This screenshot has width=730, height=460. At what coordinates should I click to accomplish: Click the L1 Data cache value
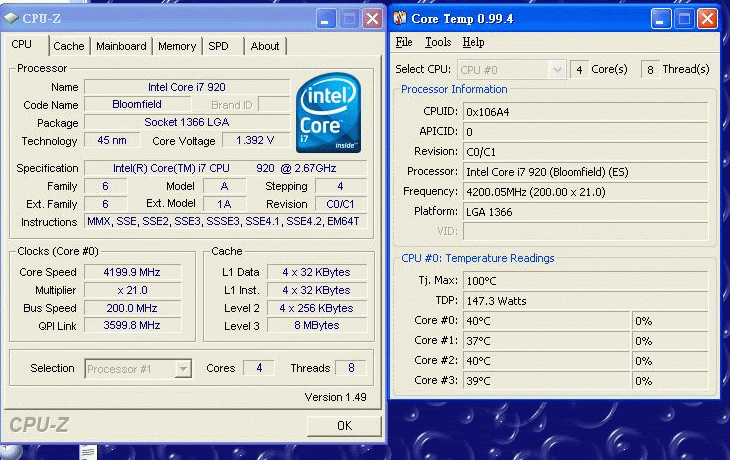point(317,272)
